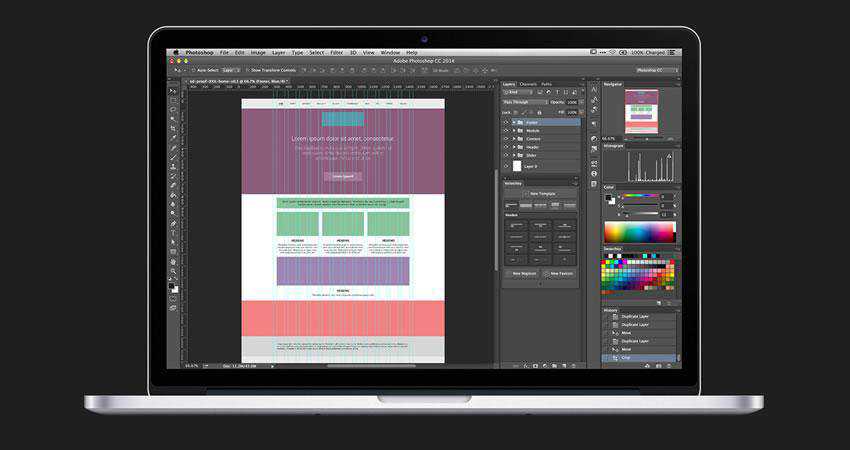Screen dimensions: 850x450
Task: Click the Apple menu icon
Action: coord(176,52)
